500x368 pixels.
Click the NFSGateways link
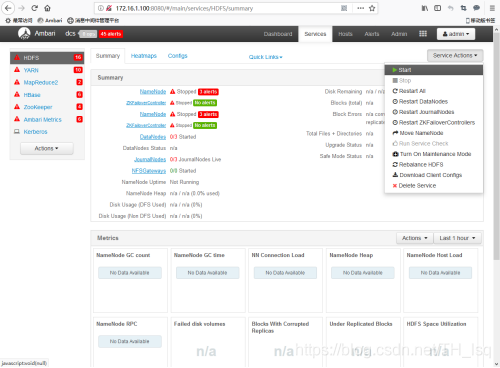(x=149, y=171)
